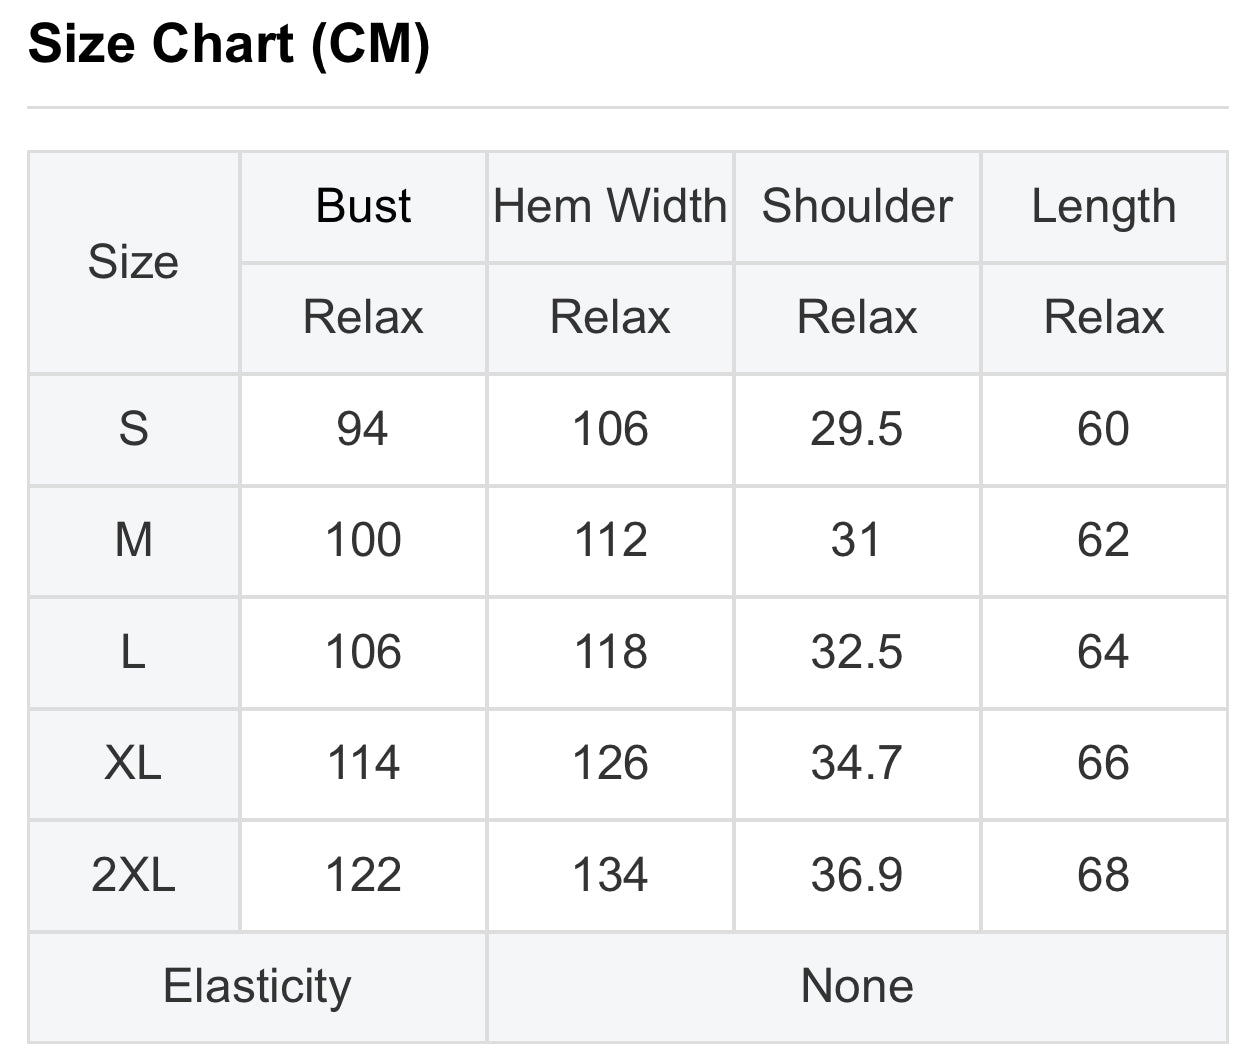Select the S size row label
The width and height of the screenshot is (1249, 1061).
133,429
